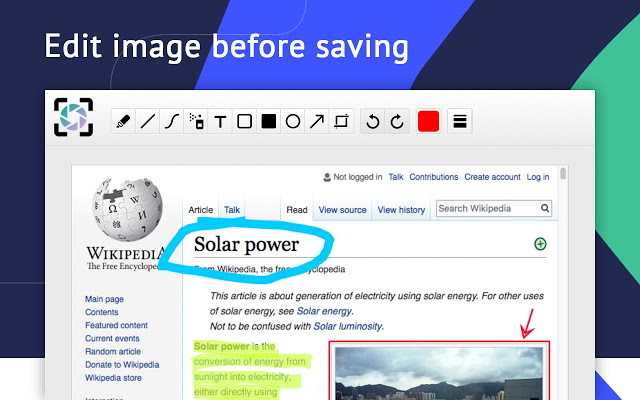640x400 pixels.
Task: Open the Random article link
Action: click(x=113, y=351)
